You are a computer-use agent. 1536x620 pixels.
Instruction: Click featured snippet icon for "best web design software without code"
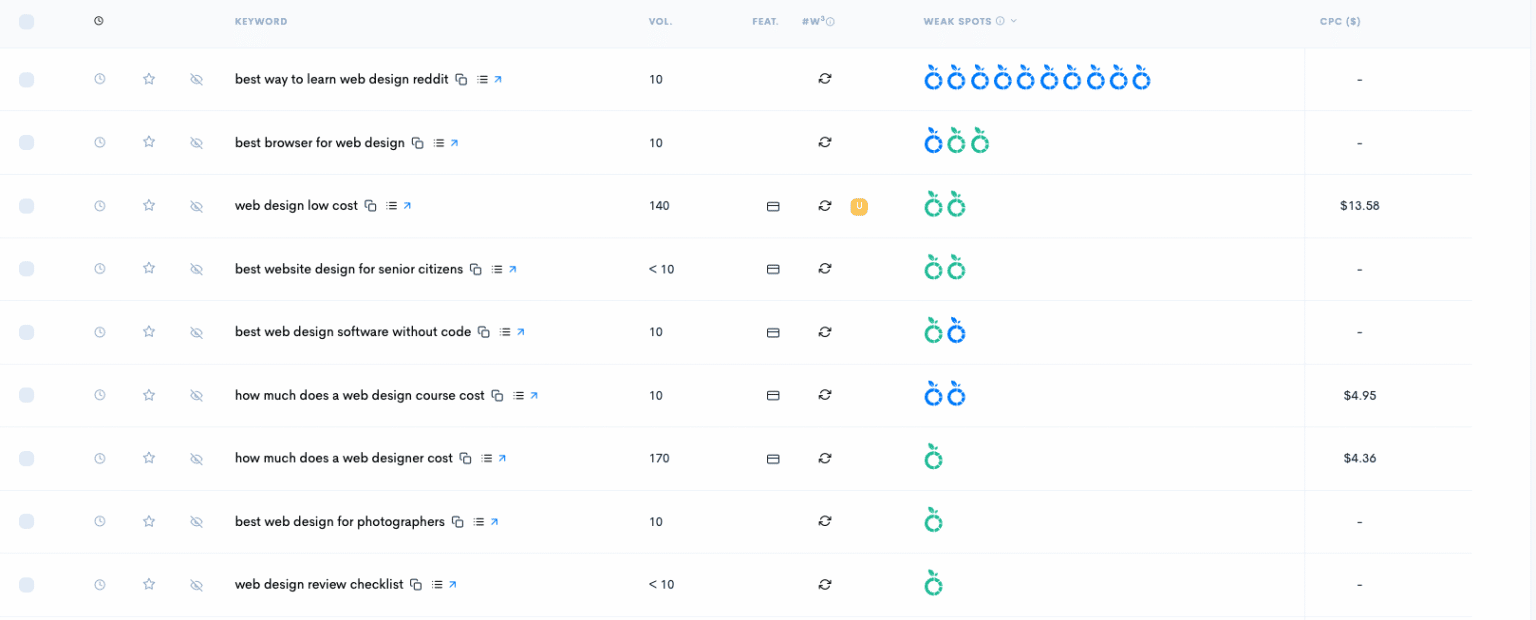773,333
